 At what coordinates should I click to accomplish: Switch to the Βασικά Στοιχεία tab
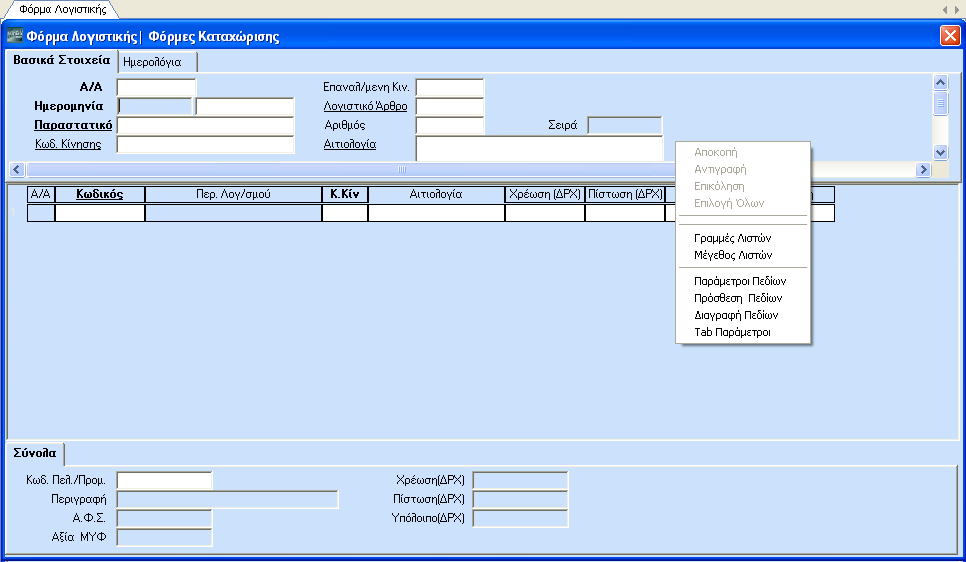point(61,60)
